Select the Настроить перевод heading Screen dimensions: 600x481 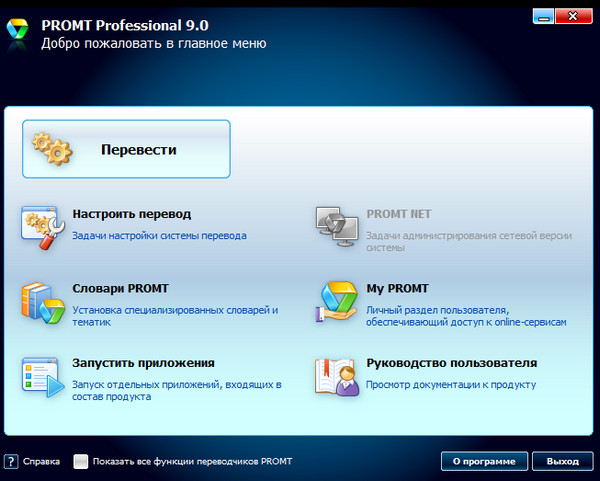coord(132,214)
